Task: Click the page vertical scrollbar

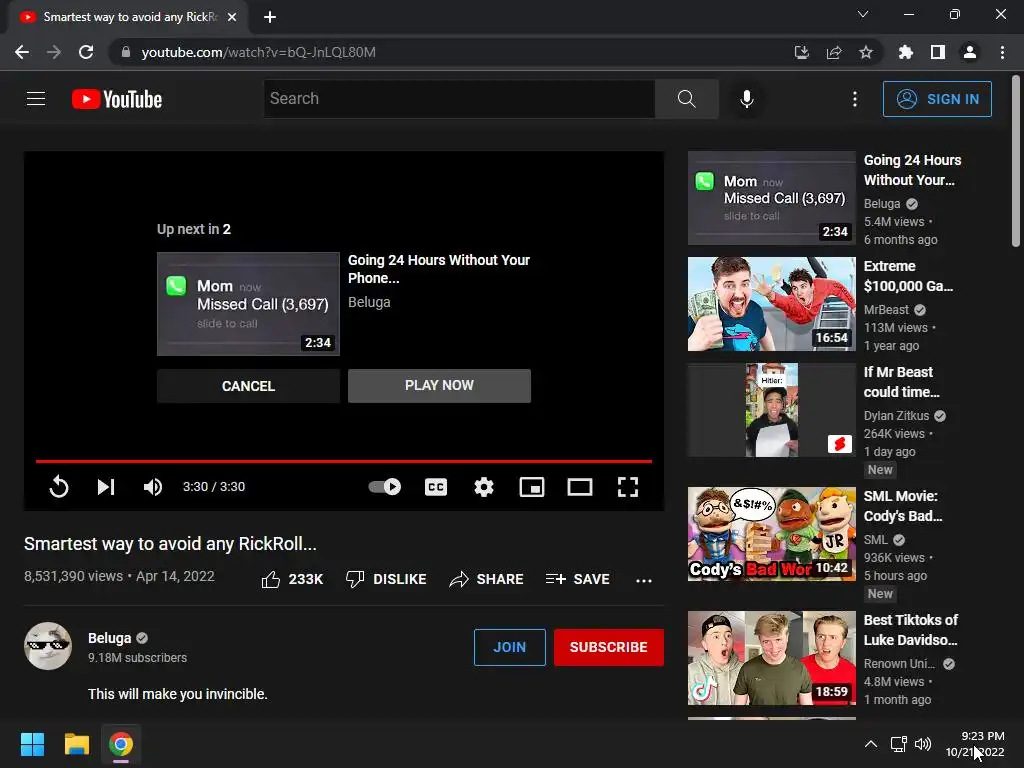Action: [x=1016, y=161]
